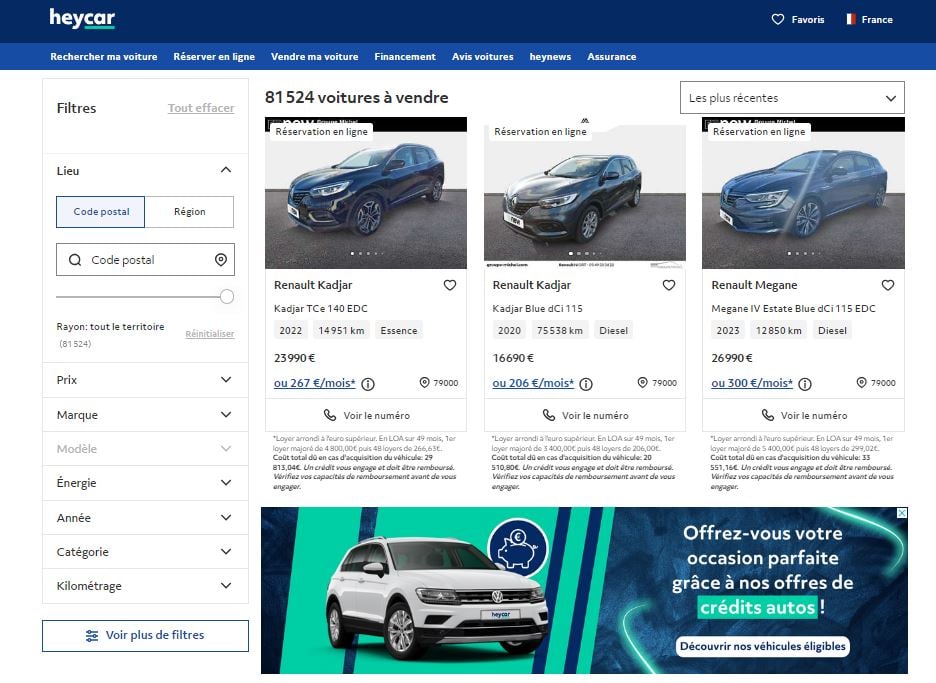Click ou 206 €/mois link
This screenshot has height=683, width=936.
click(x=533, y=383)
